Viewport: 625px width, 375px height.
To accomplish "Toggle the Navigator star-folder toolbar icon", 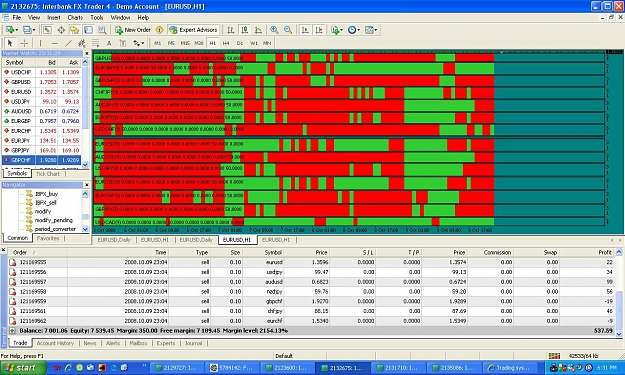I will coord(75,30).
